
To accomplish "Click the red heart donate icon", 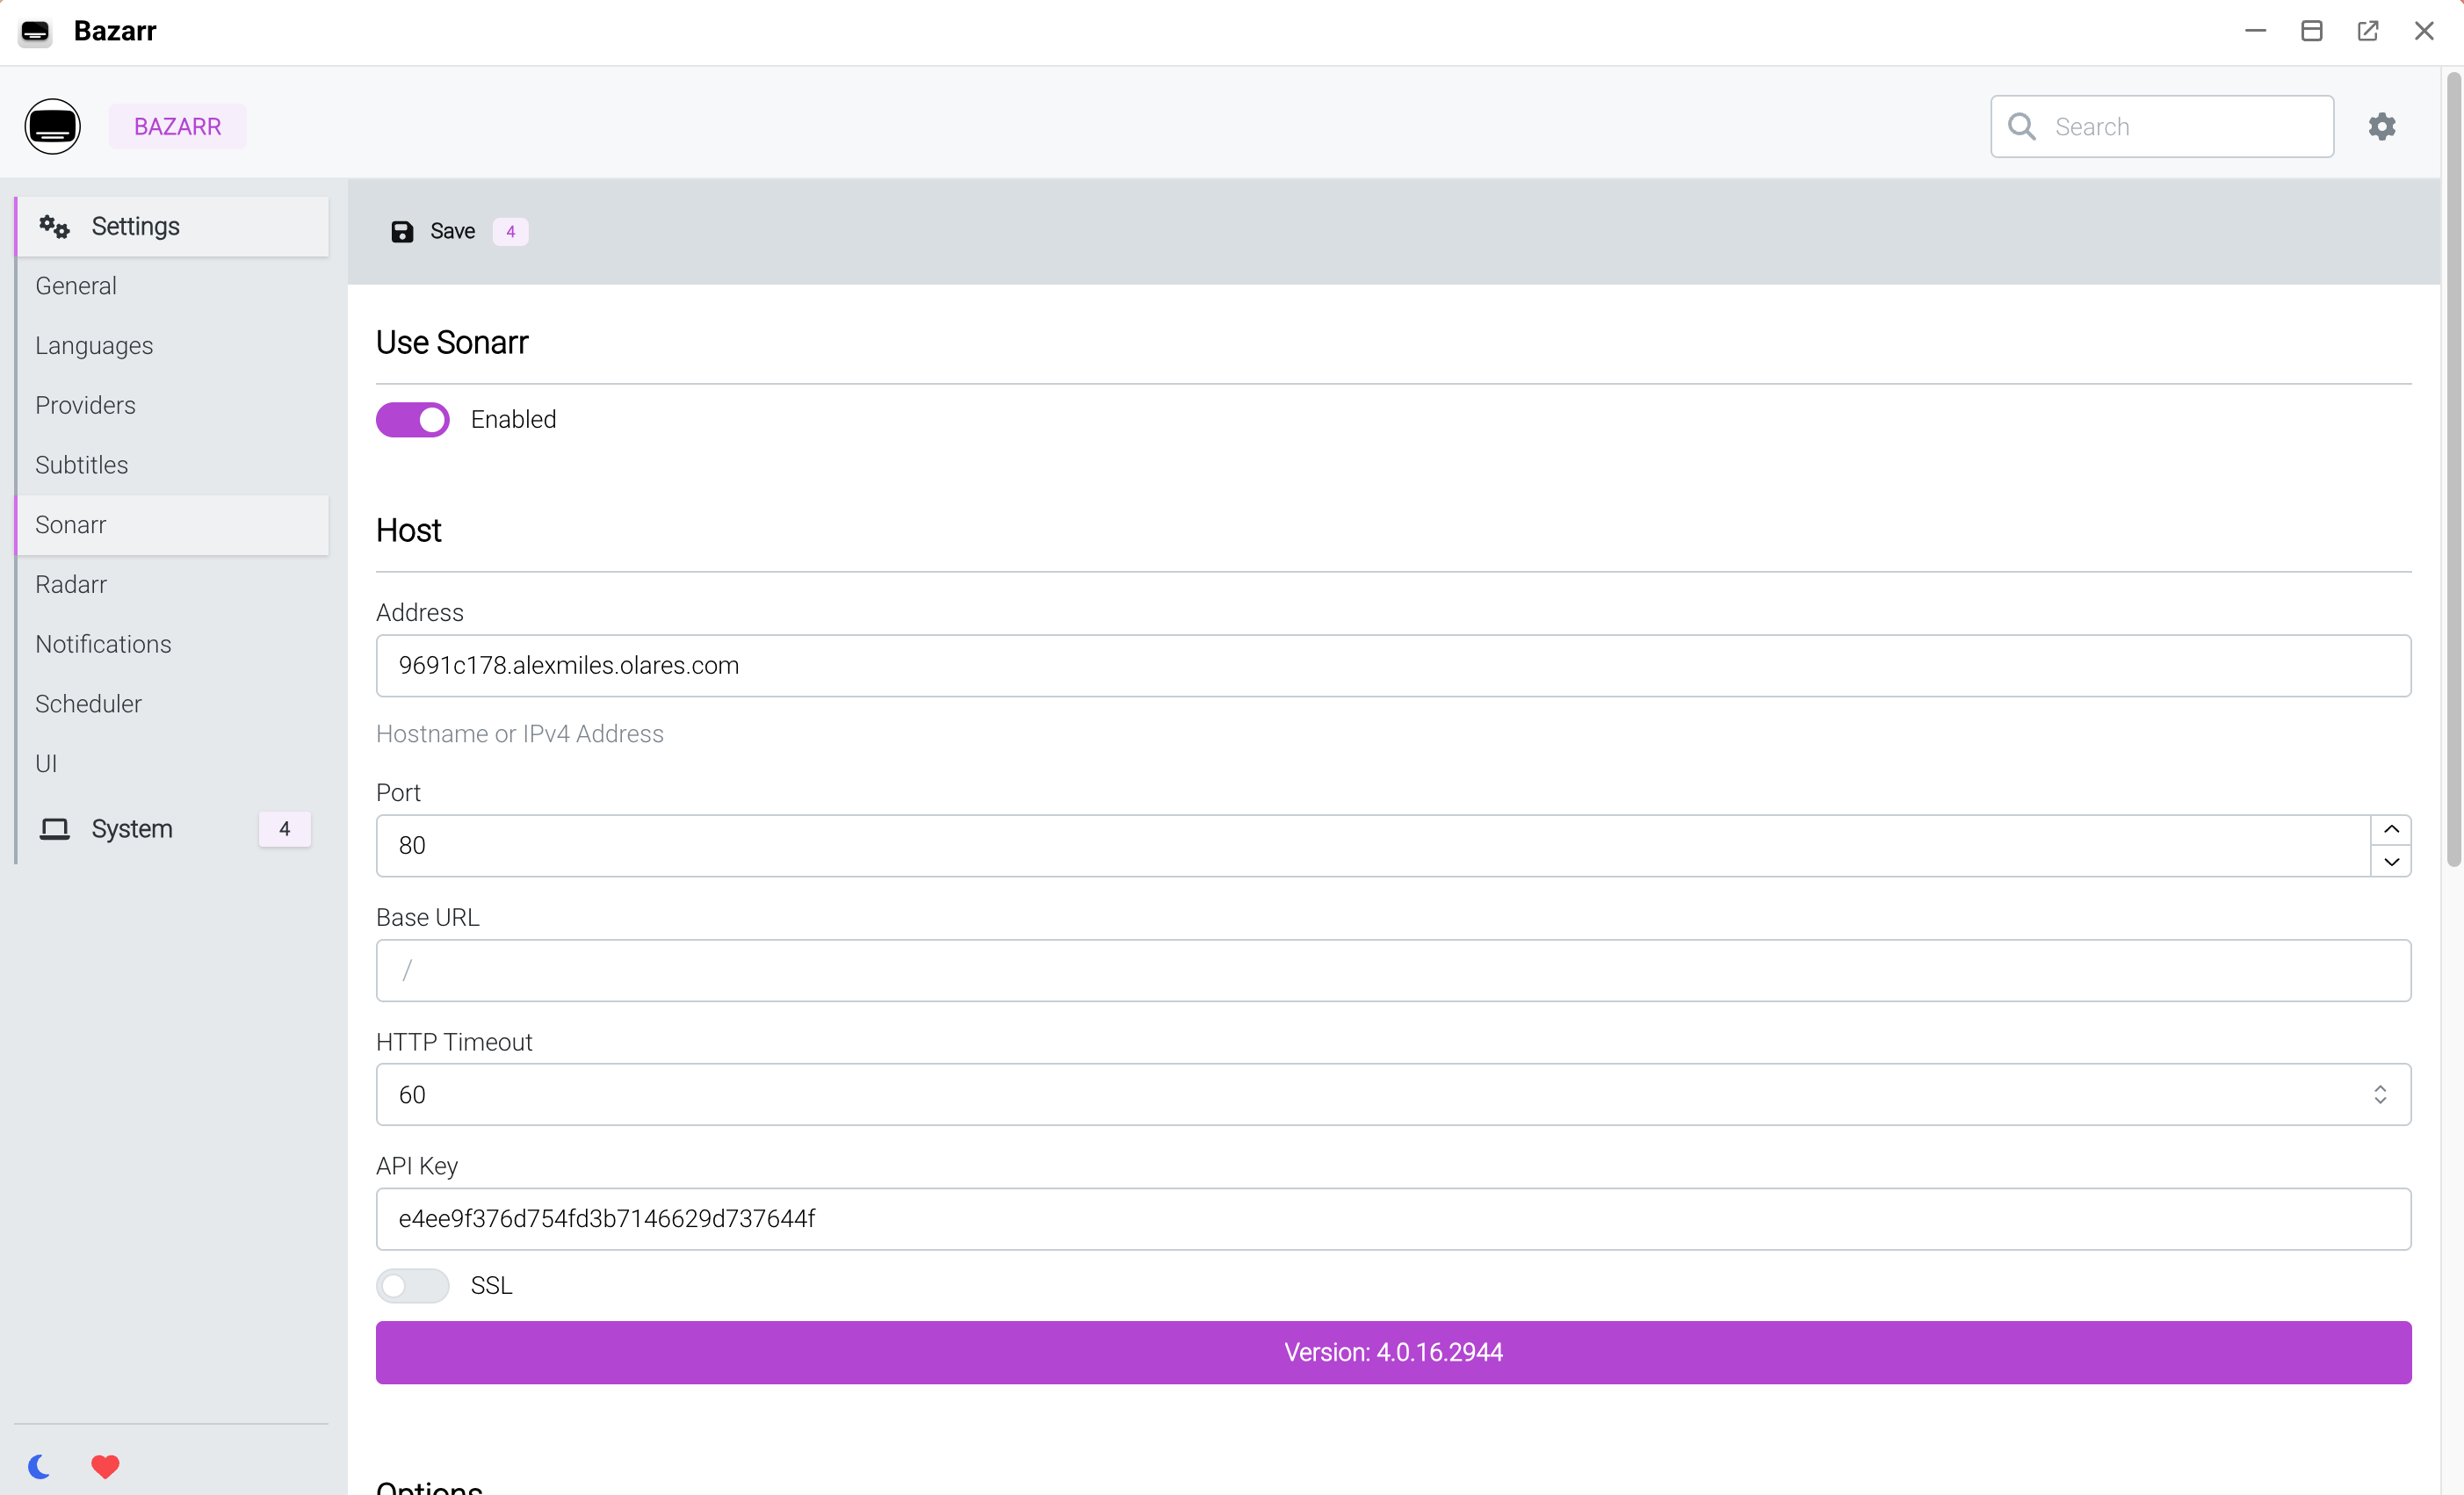I will tap(105, 1466).
